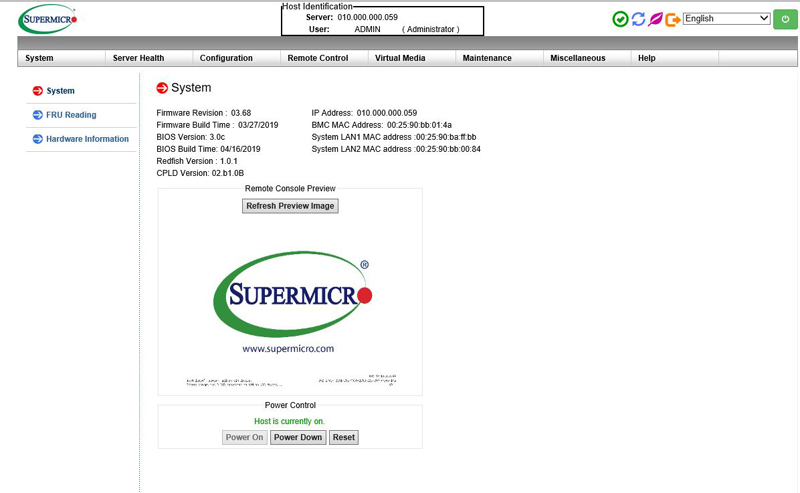Open the Virtual Media menu
Screen dimensions: 800x493
pyautogui.click(x=400, y=58)
